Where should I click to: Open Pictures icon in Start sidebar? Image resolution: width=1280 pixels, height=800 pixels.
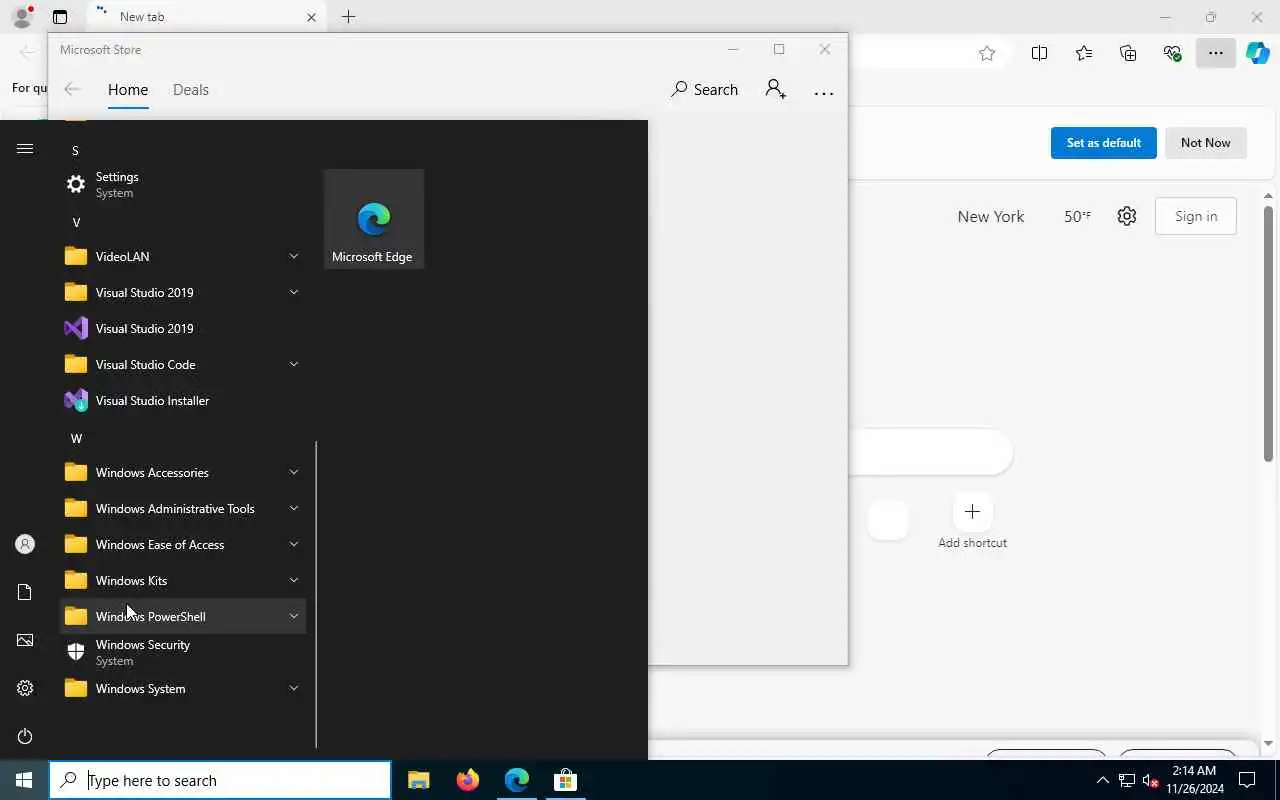25,640
